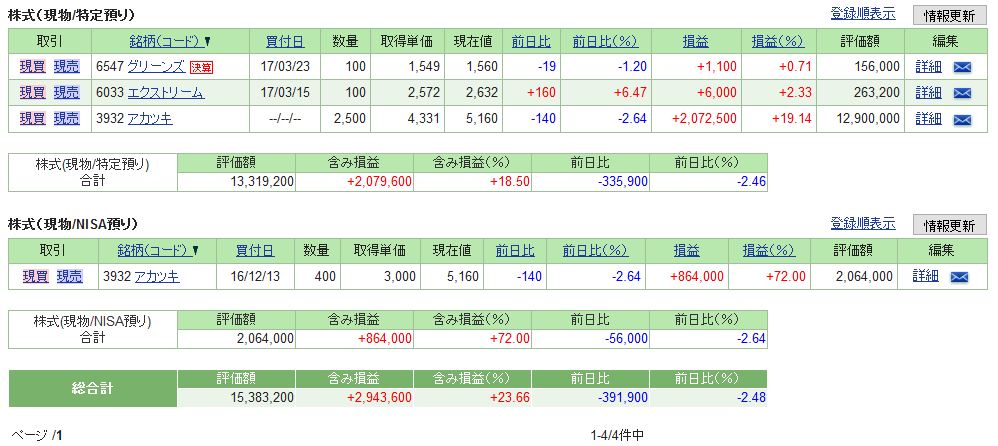This screenshot has width=998, height=446.
Task: Click 現買 for NISA アカツキ row
Action: pyautogui.click(x=36, y=276)
